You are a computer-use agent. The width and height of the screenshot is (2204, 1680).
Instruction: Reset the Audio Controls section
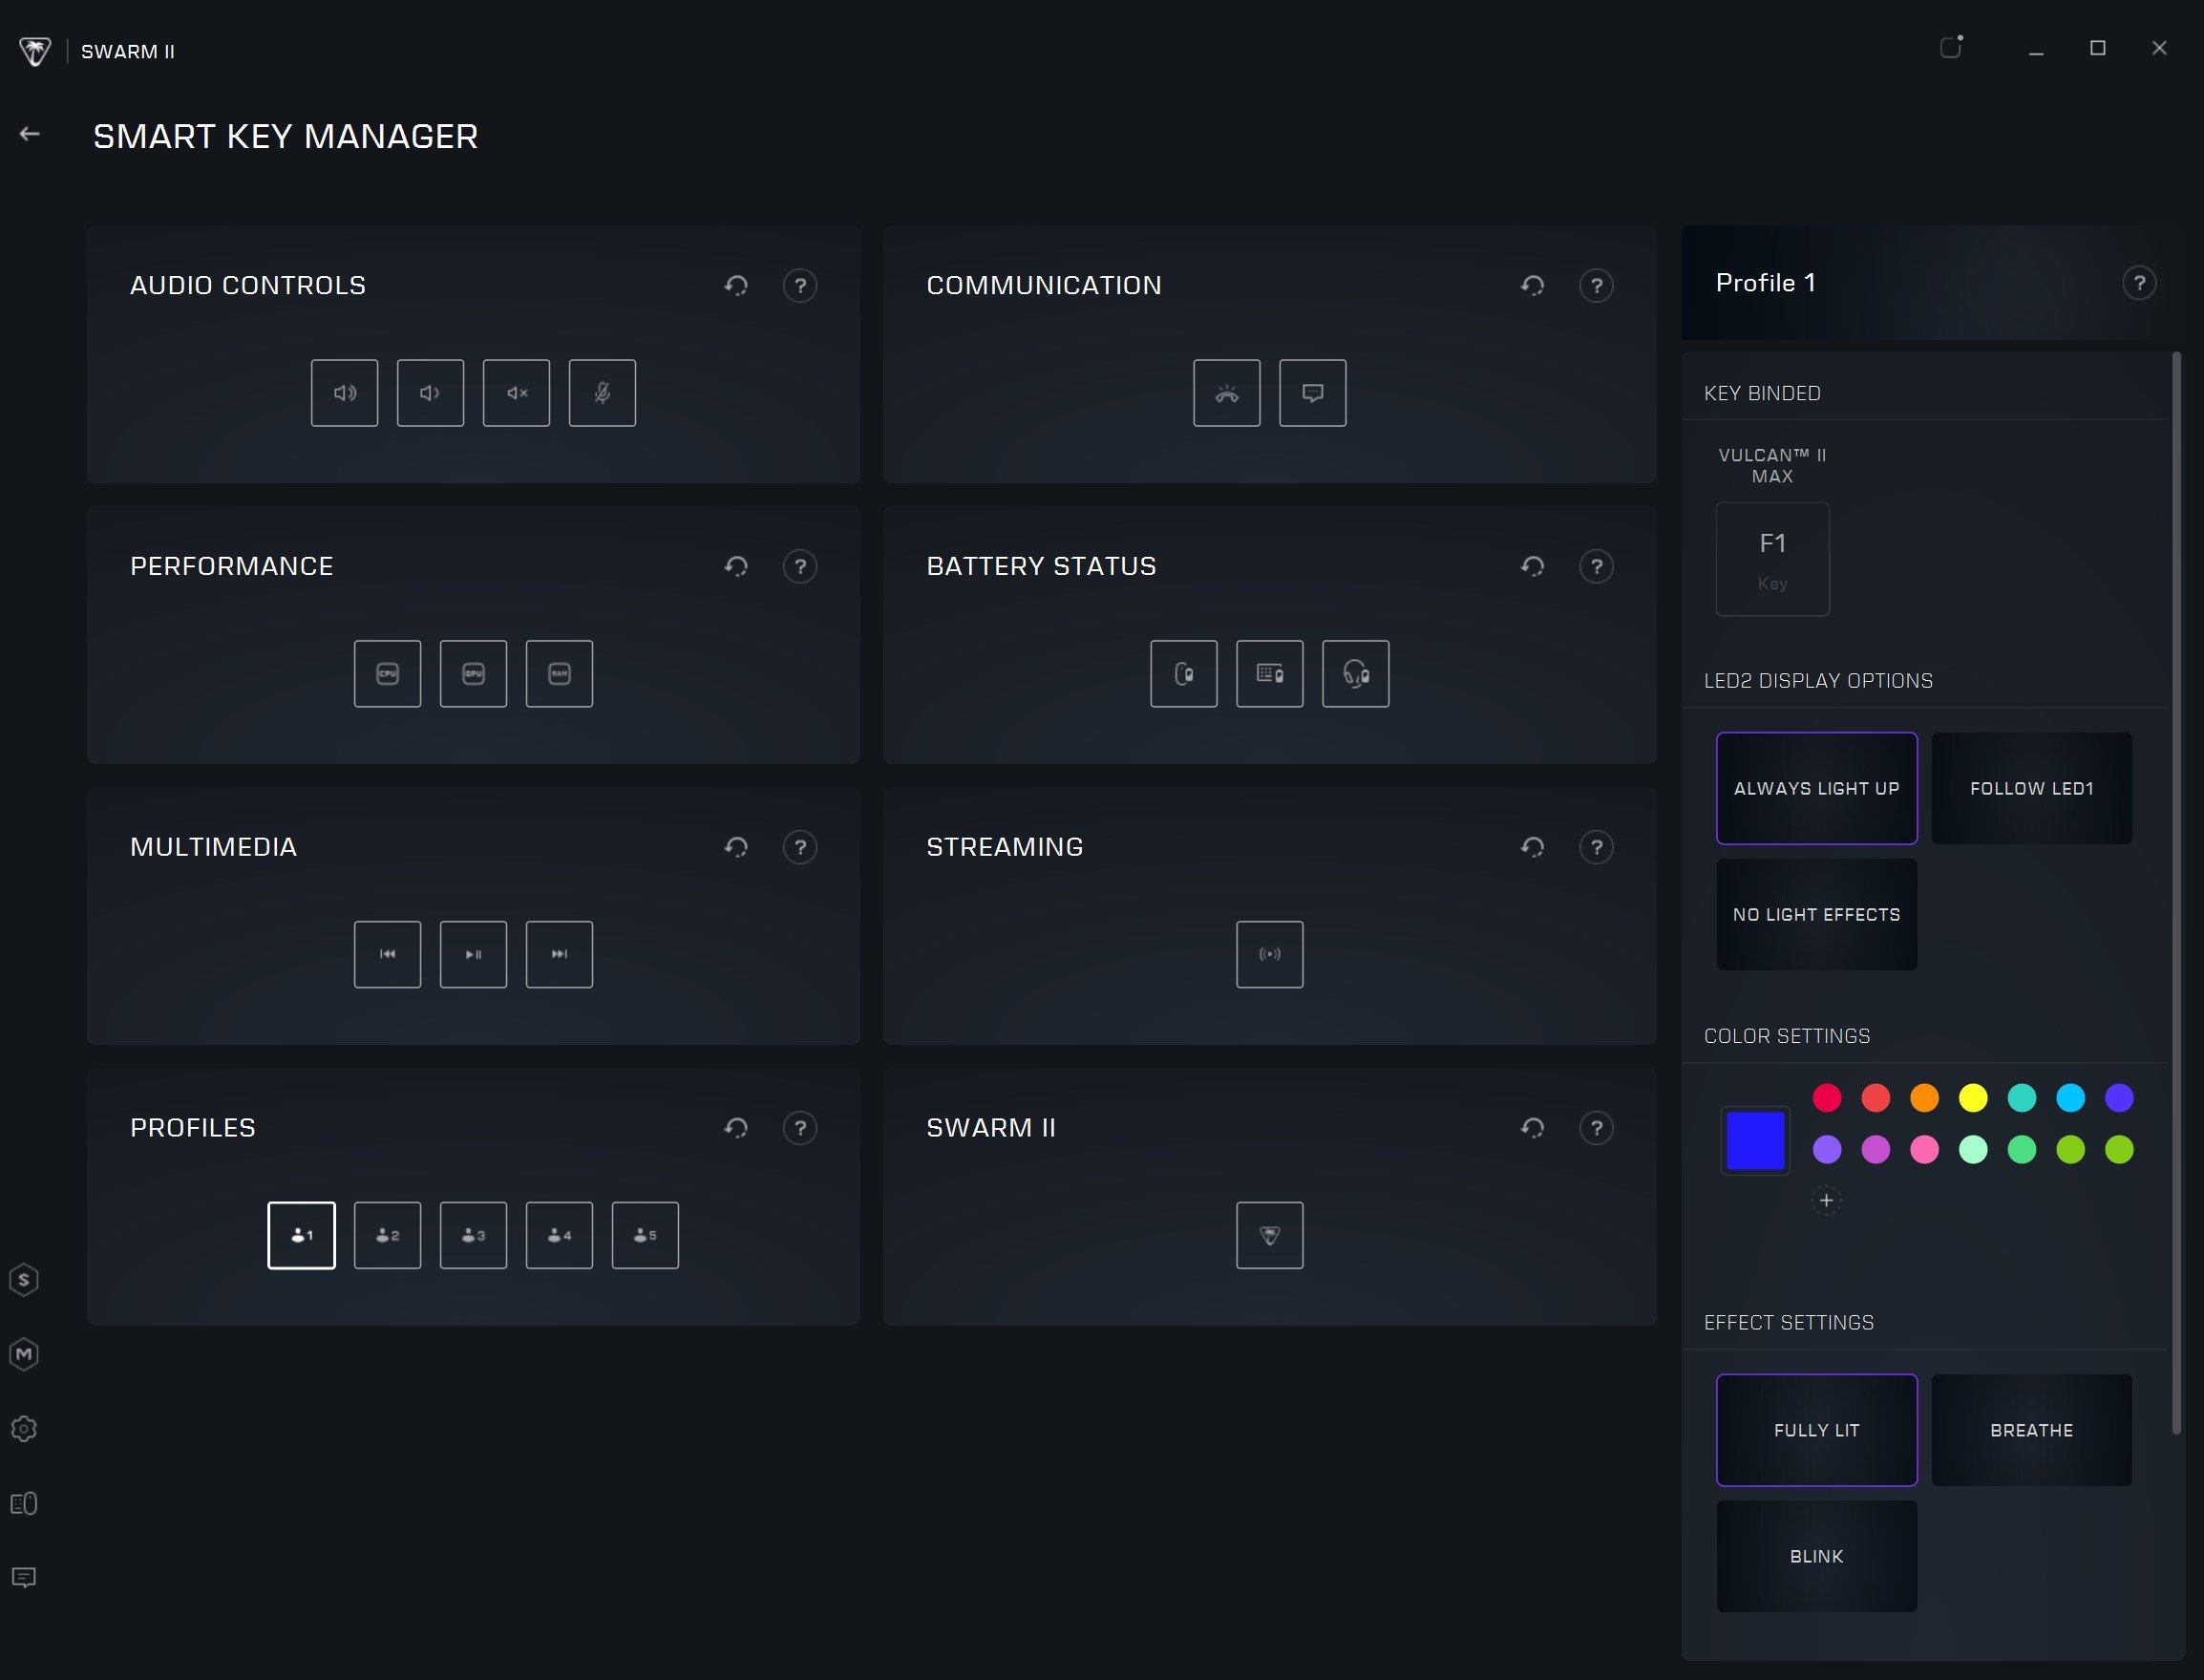coord(736,286)
